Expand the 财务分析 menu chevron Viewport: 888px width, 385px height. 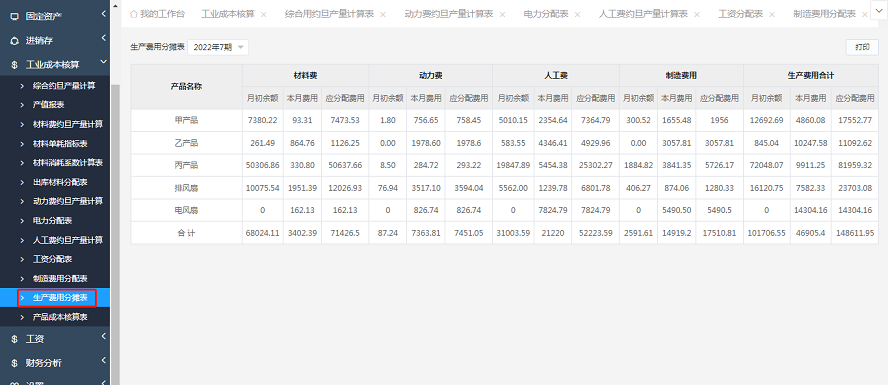(x=104, y=360)
